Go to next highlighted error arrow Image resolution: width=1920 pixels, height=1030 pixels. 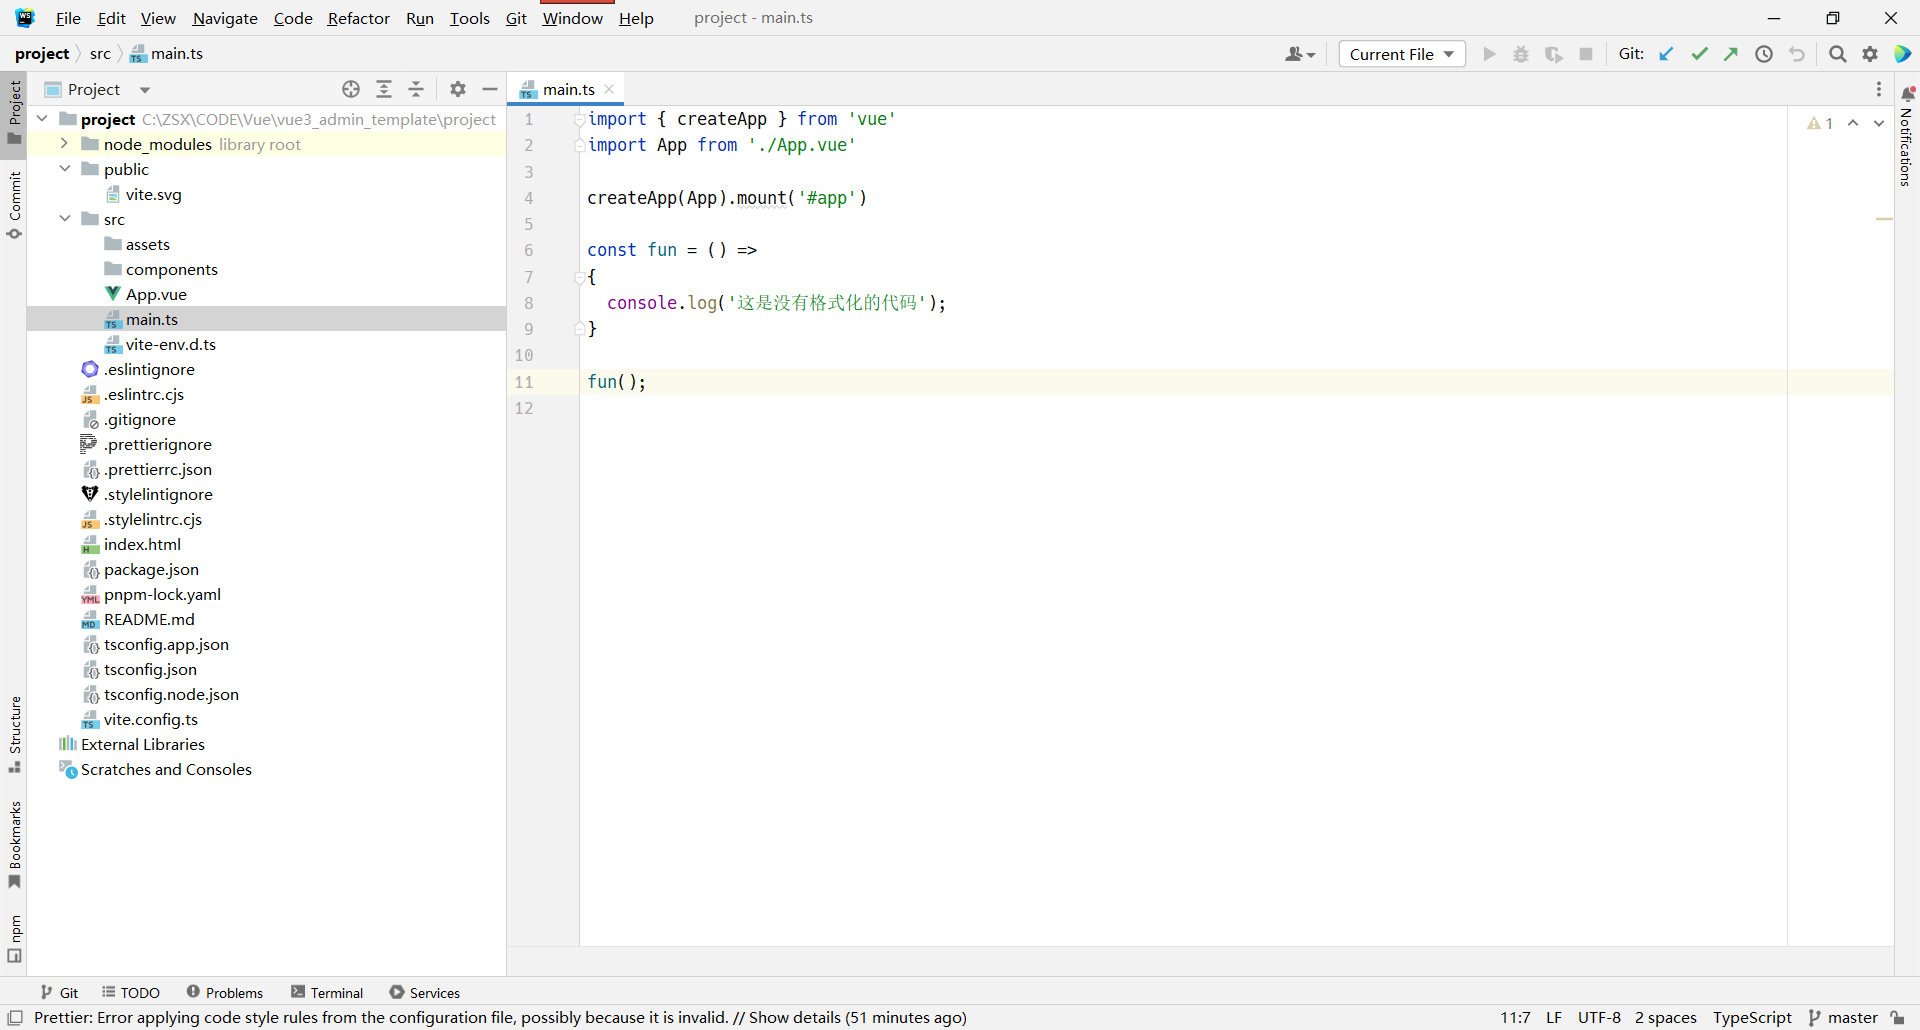click(x=1879, y=123)
